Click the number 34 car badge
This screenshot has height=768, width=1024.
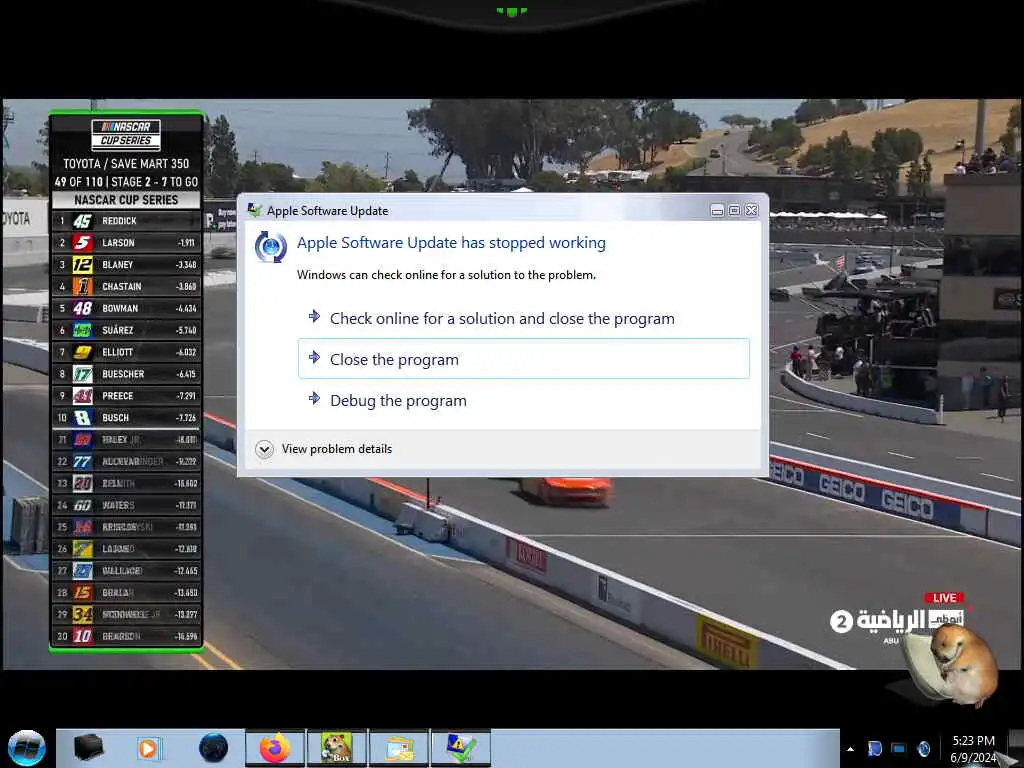coord(82,615)
